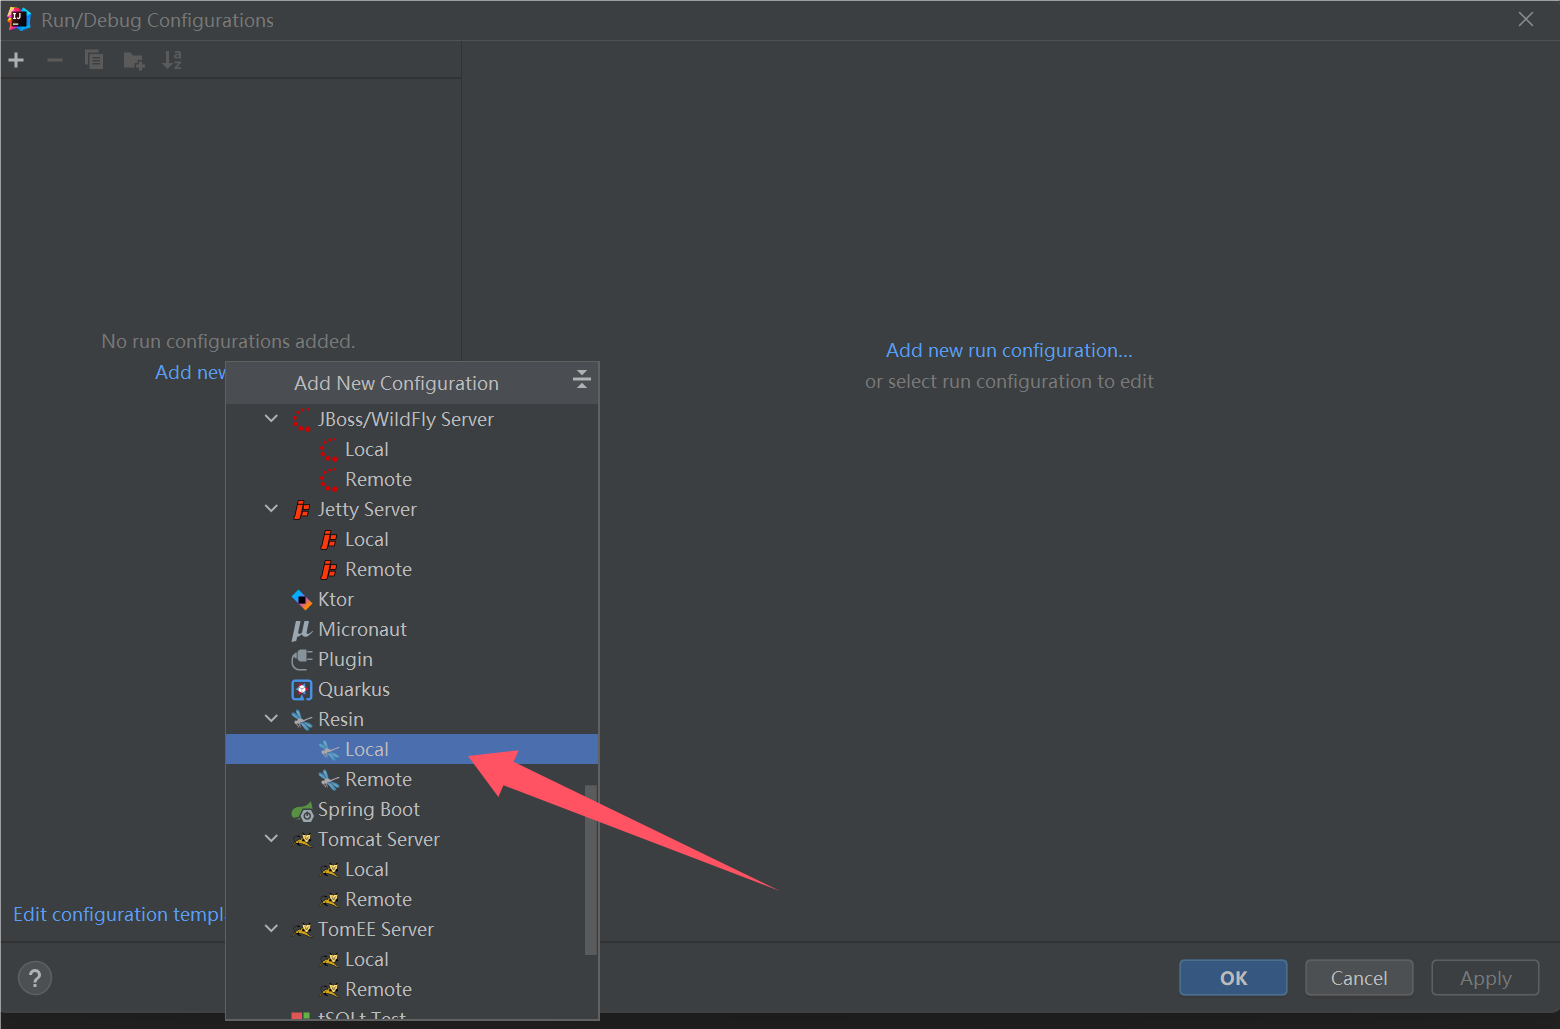This screenshot has height=1029, width=1560.
Task: Click the popup list vertical scrollbar
Action: click(x=590, y=870)
